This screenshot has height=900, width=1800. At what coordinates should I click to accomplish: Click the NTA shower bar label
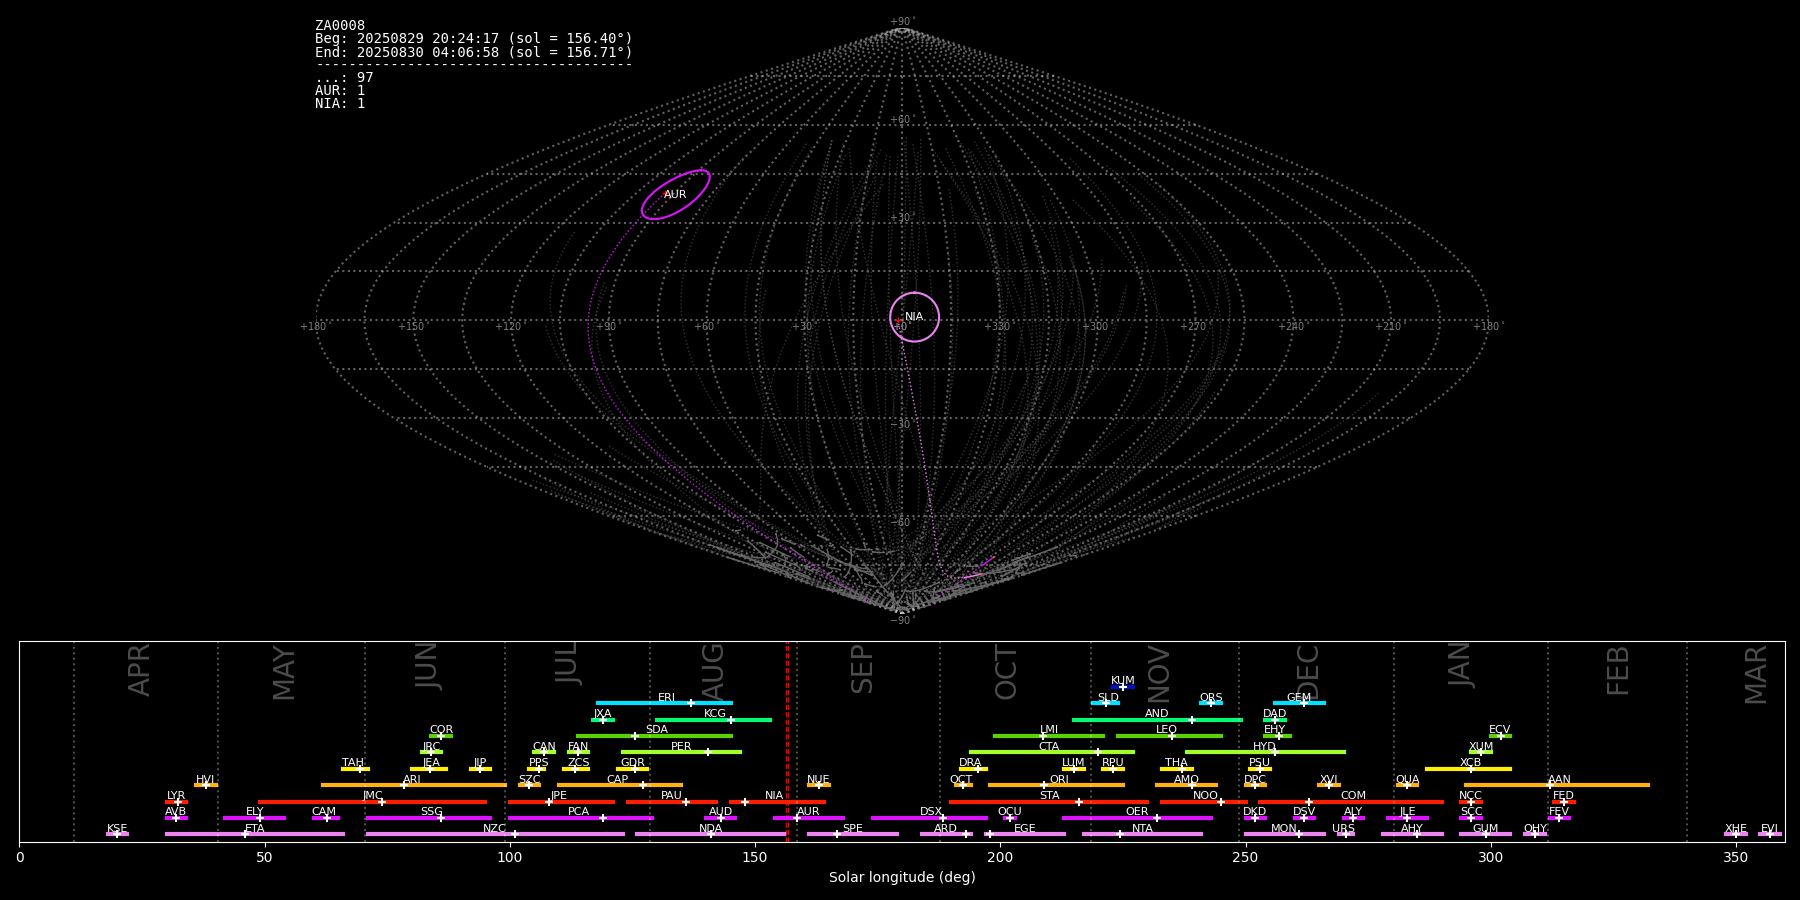[1142, 829]
